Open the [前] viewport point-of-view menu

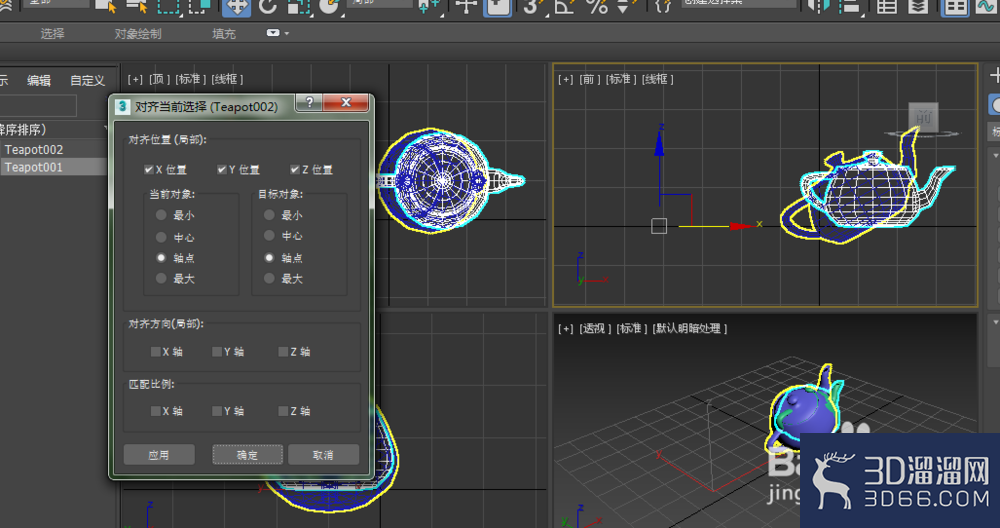click(x=588, y=79)
